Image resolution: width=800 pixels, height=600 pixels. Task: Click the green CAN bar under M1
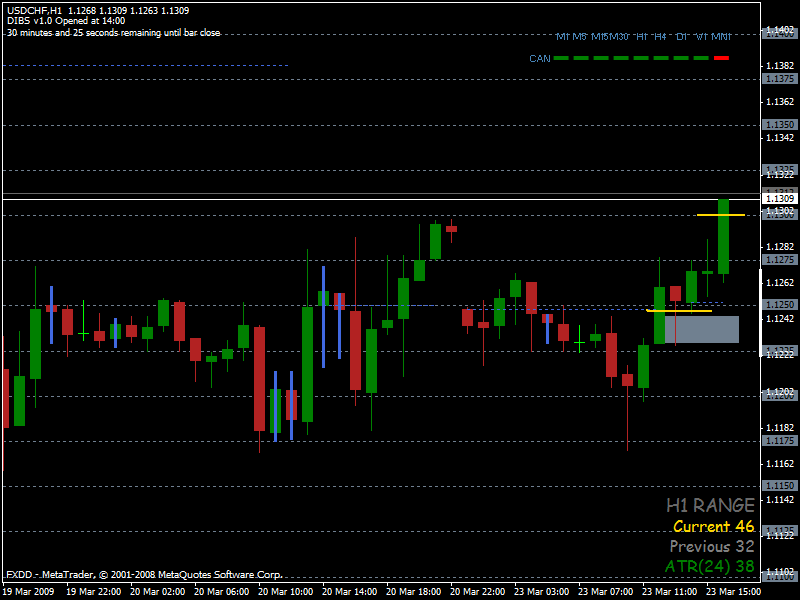561,58
